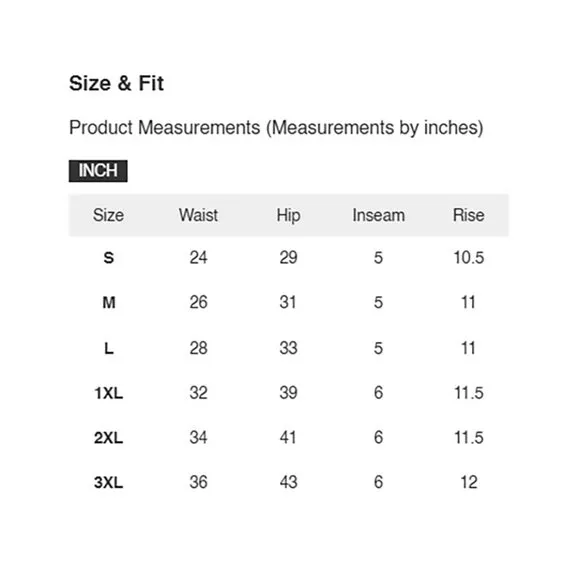Click rise value 10.5 for size S
Image resolution: width=580 pixels, height=580 pixels.
tap(469, 258)
